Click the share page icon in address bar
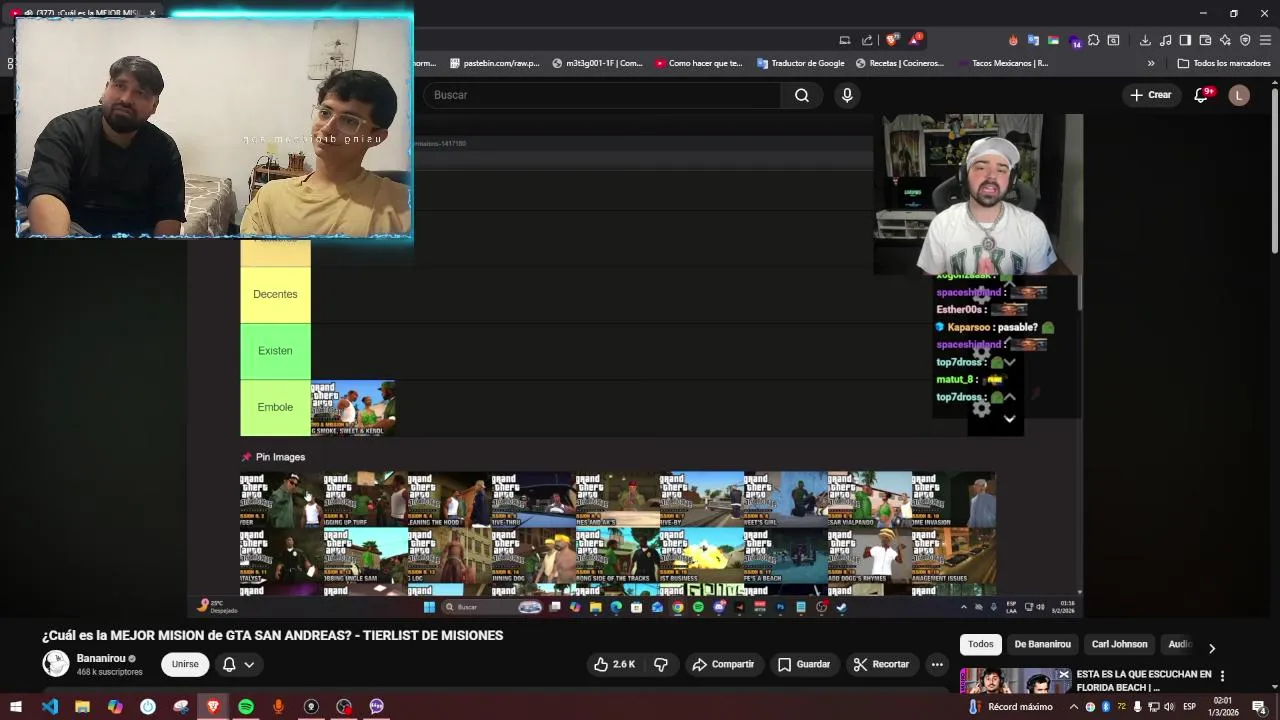Image resolution: width=1280 pixels, height=720 pixels. (x=866, y=40)
